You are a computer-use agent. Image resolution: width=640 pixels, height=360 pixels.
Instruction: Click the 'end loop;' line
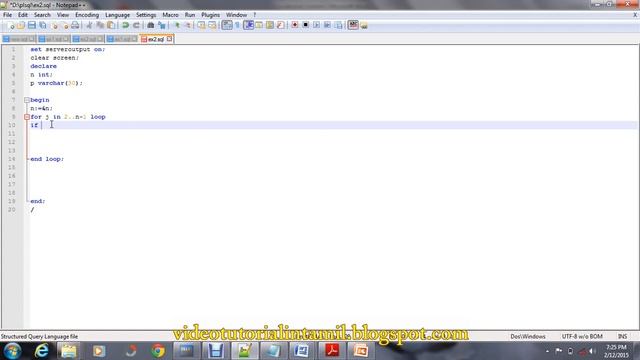tap(47, 159)
